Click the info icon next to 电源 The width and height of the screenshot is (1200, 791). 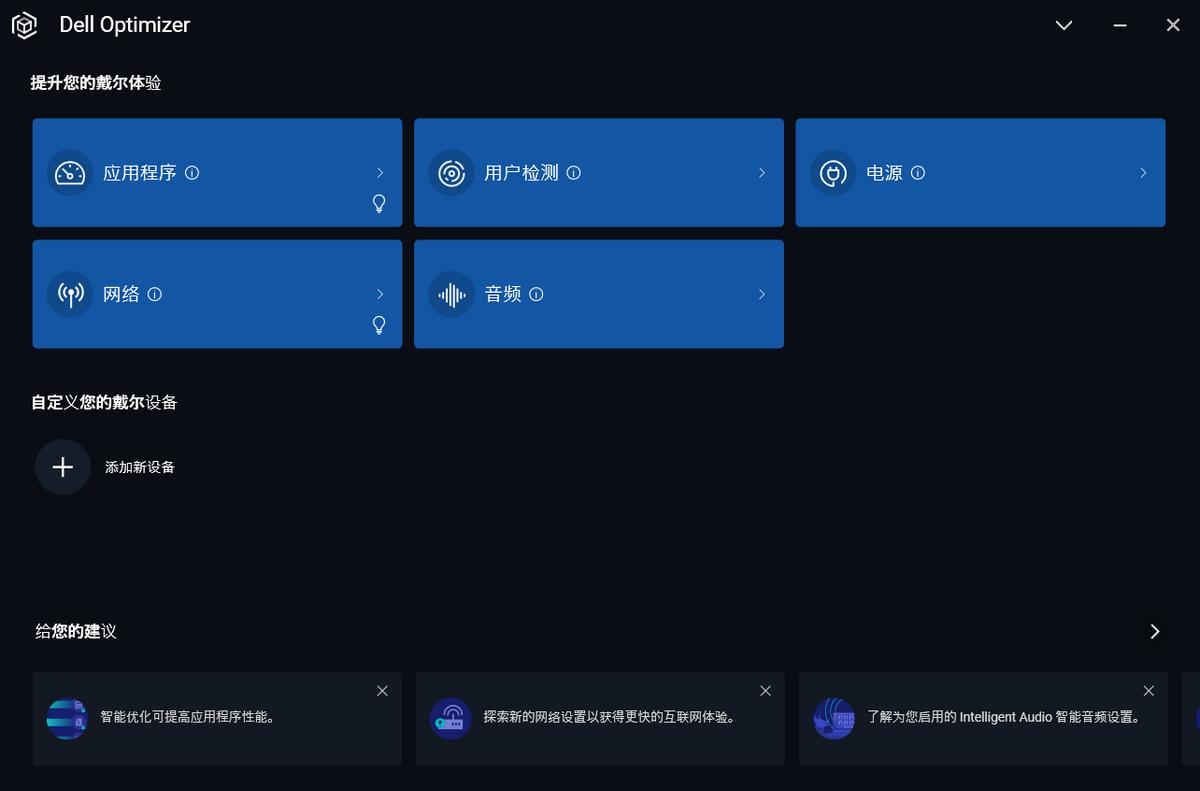[919, 172]
